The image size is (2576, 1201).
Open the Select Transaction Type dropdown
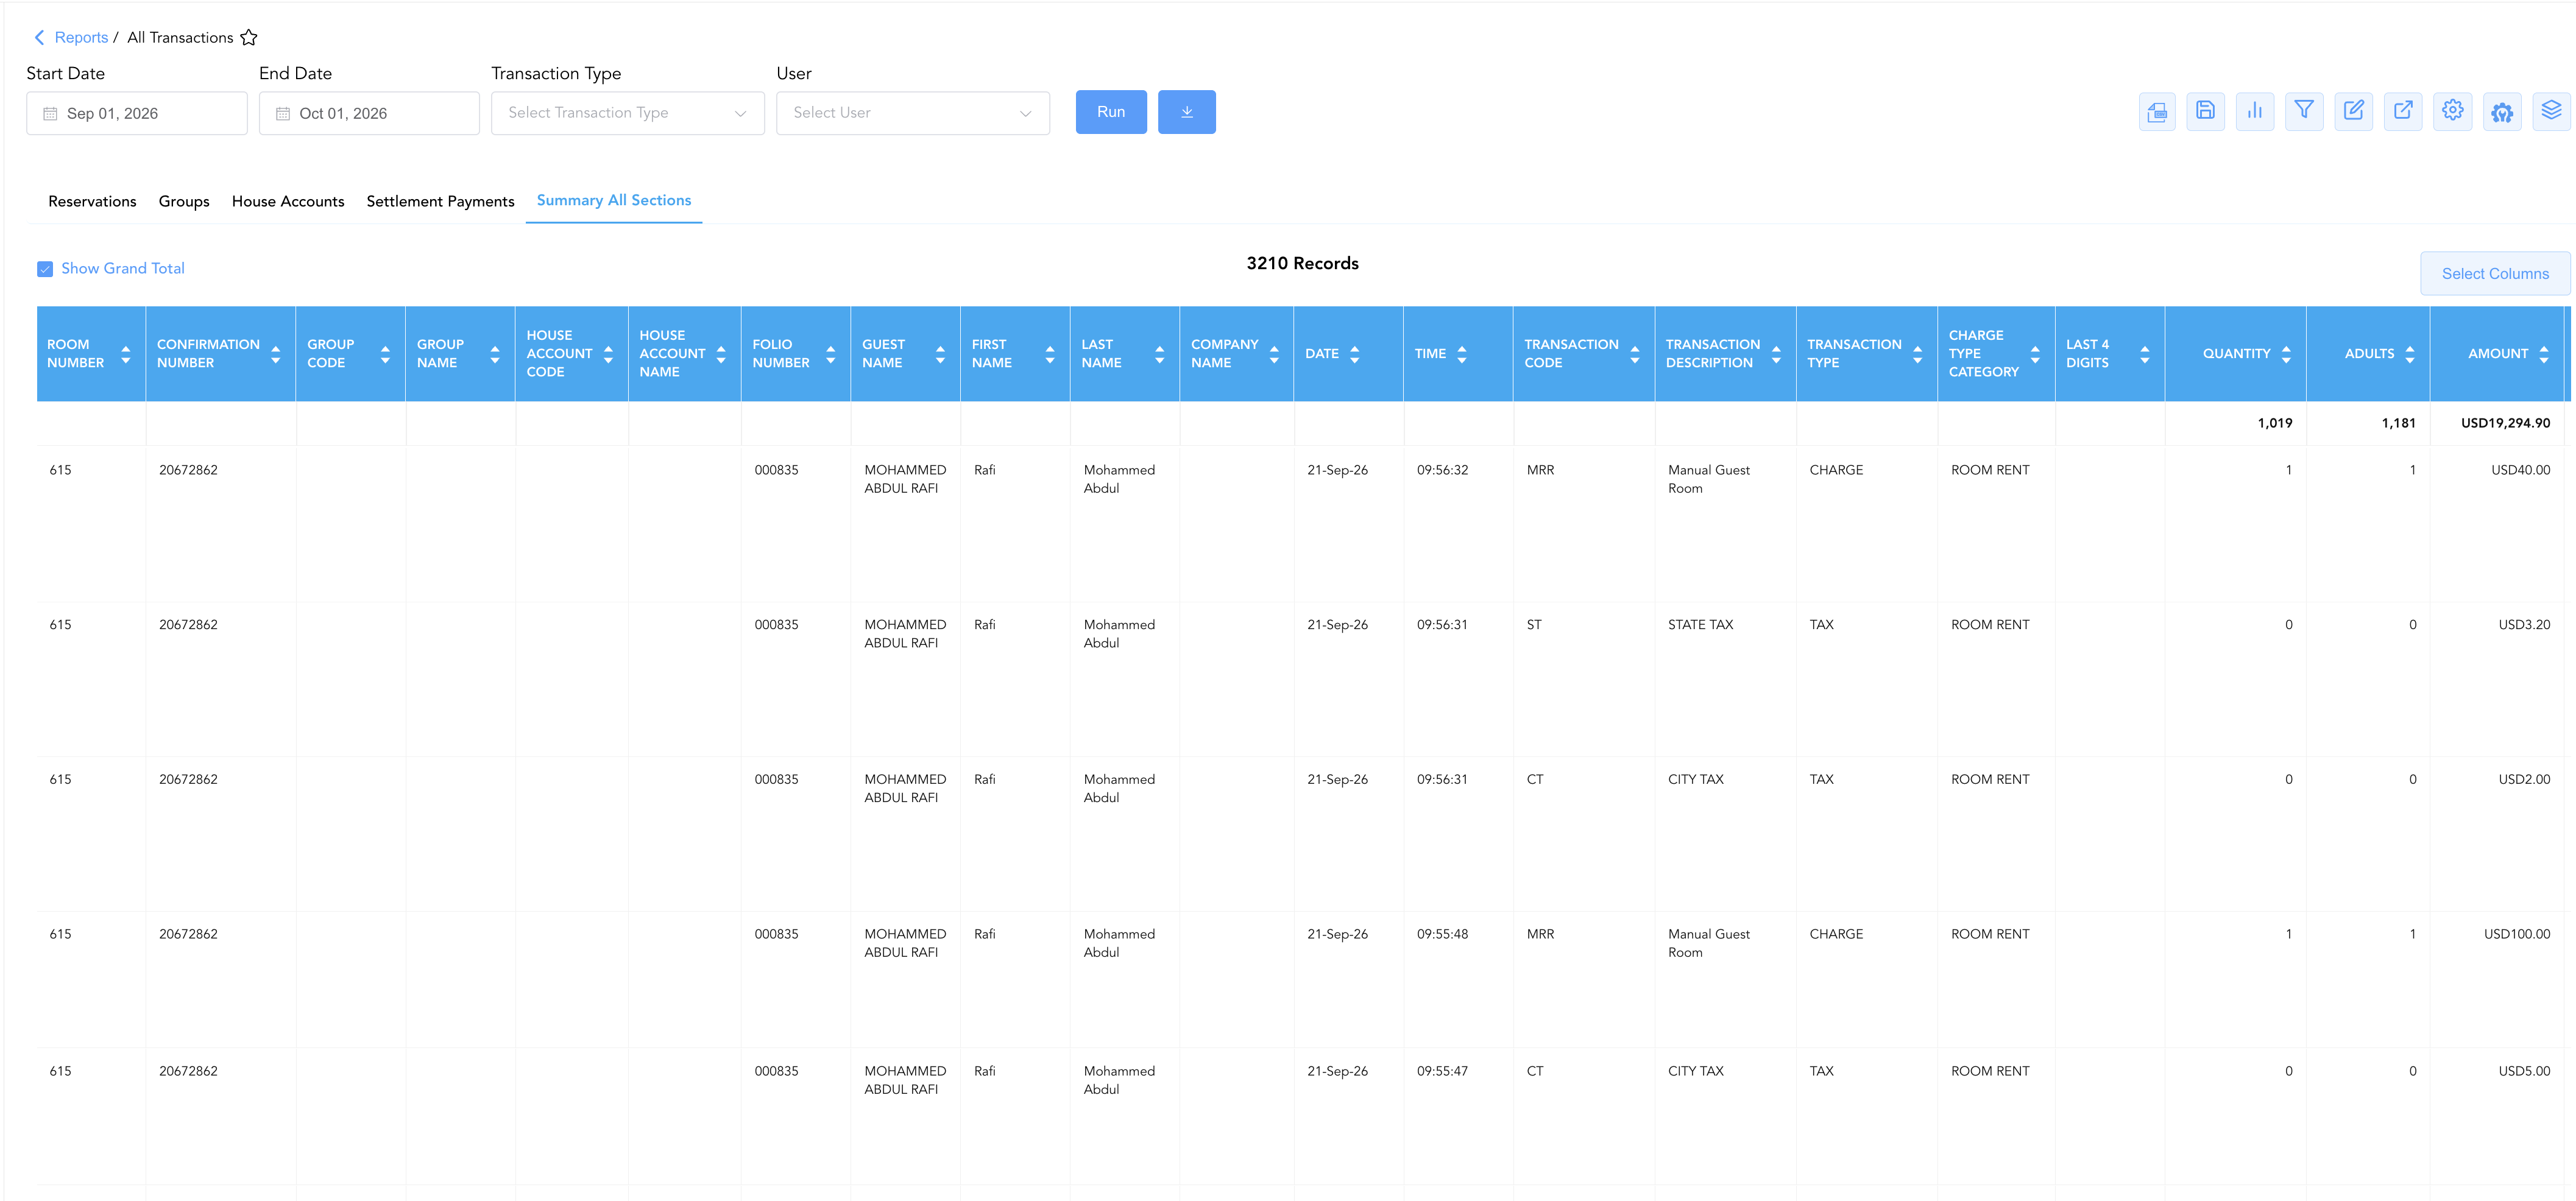[x=628, y=113]
